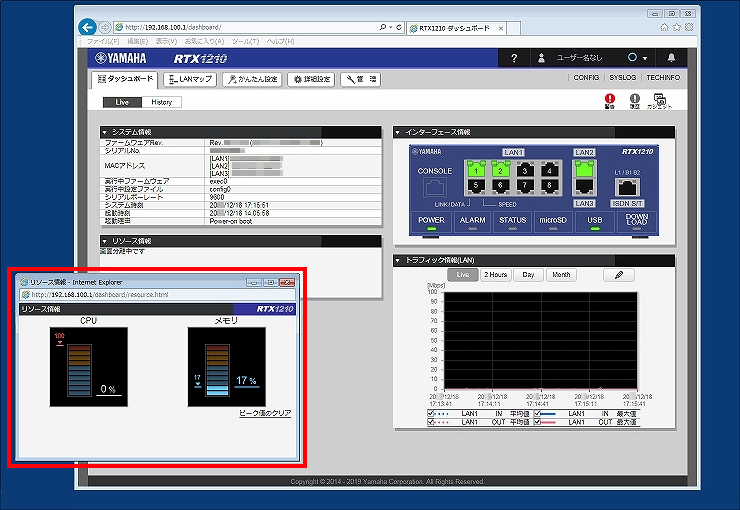Click LAN1 port 8 on the router image
Image resolution: width=740 pixels, height=510 pixels.
click(x=549, y=186)
